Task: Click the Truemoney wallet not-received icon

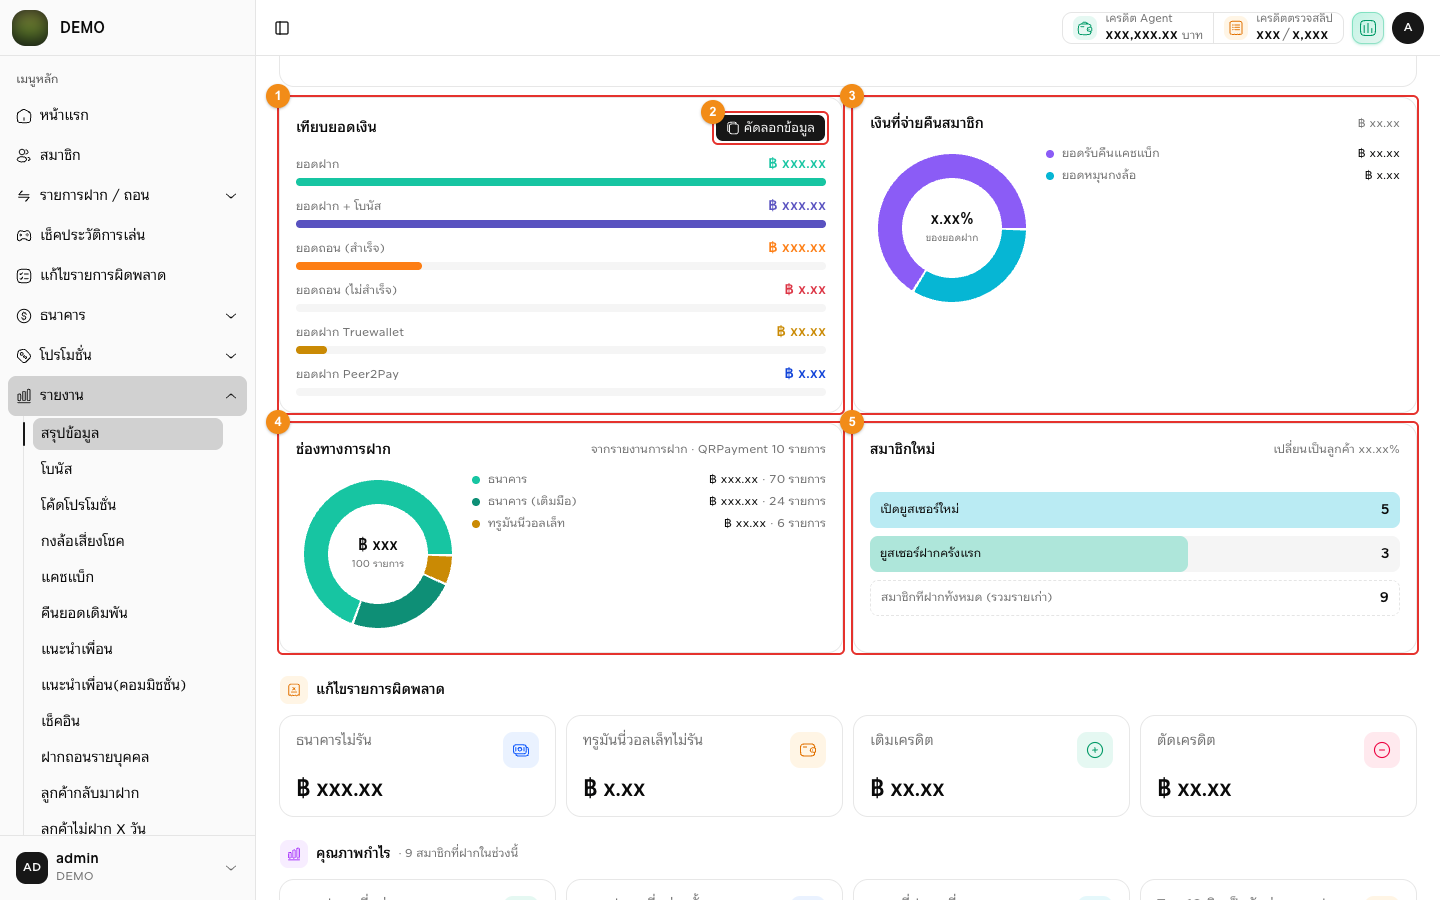Action: click(x=808, y=750)
